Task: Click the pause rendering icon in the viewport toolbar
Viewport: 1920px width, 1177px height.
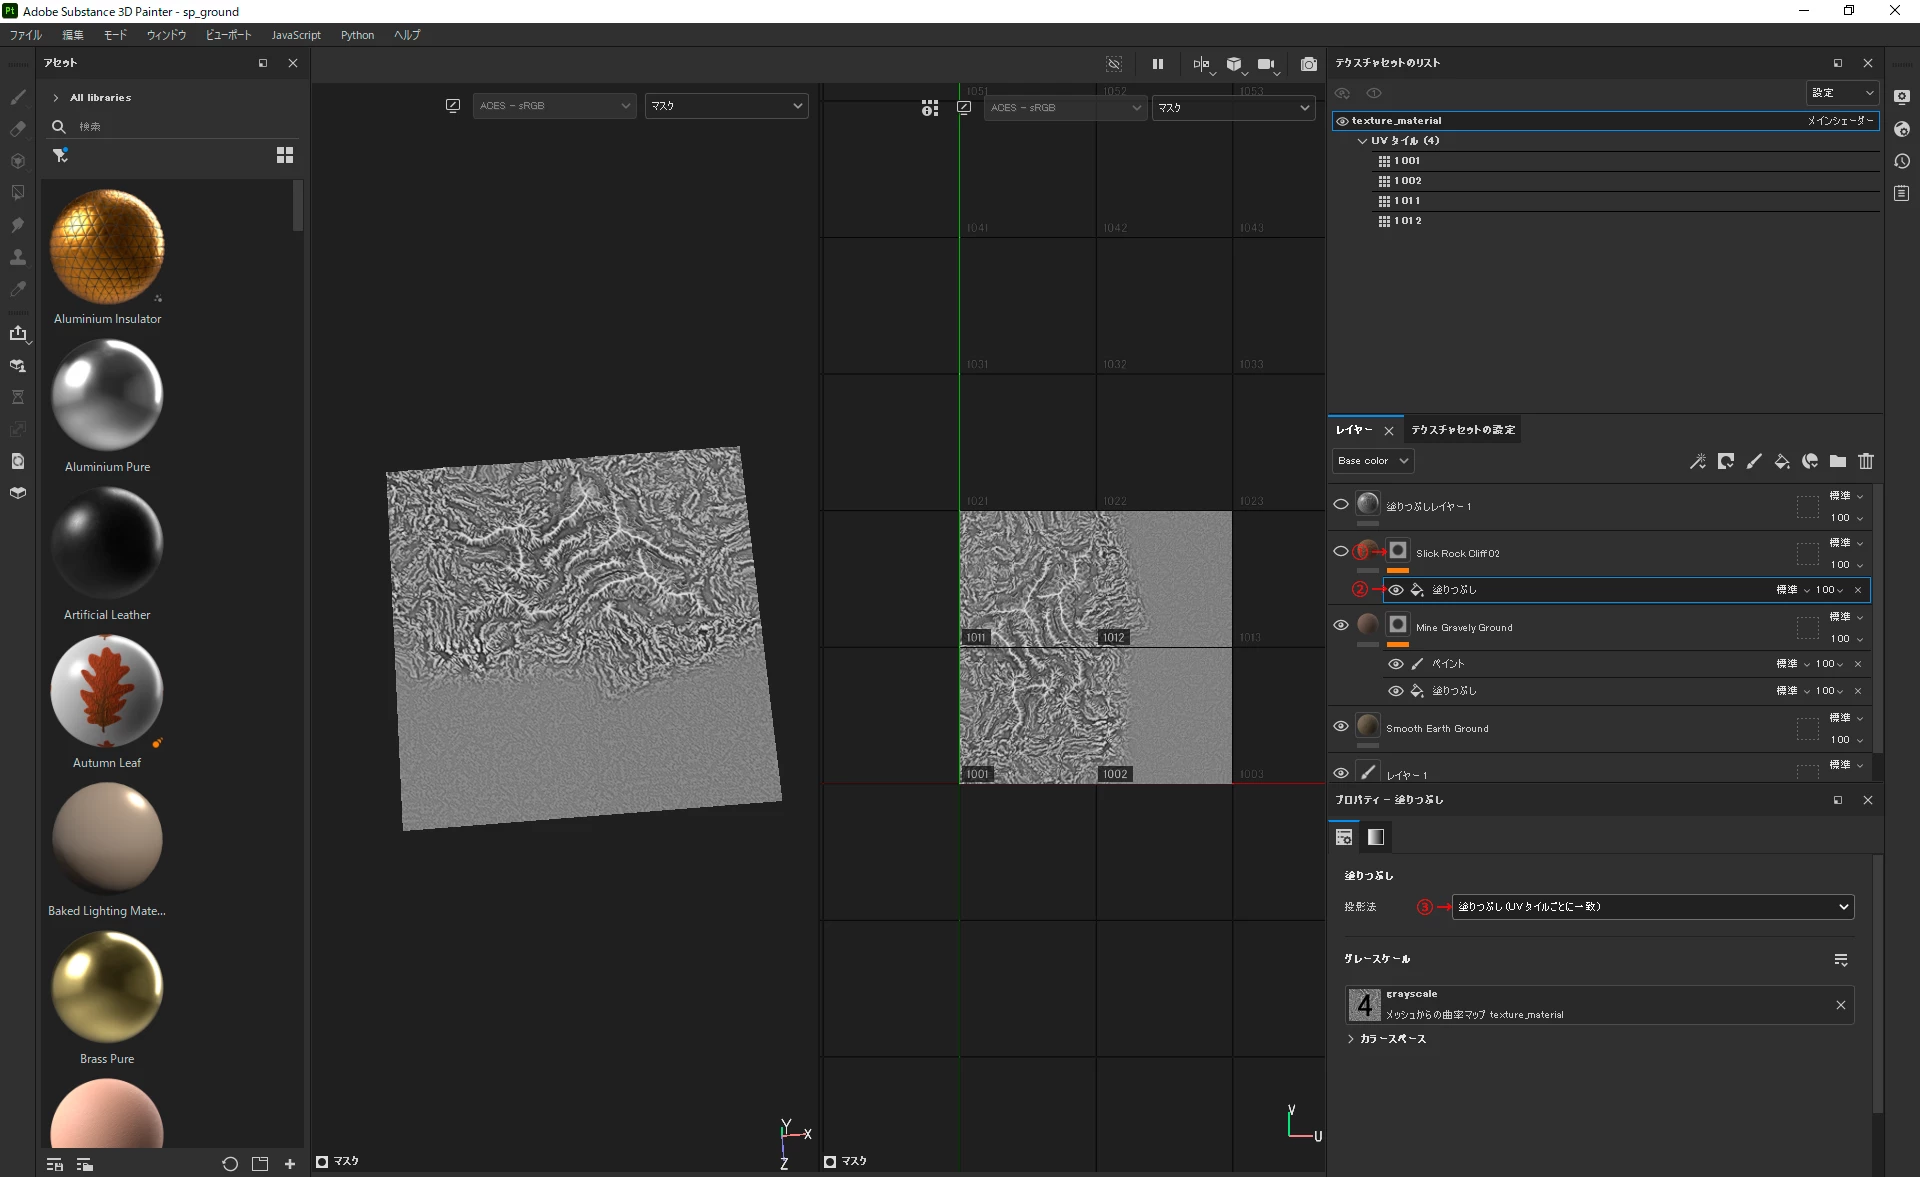Action: click(x=1157, y=64)
